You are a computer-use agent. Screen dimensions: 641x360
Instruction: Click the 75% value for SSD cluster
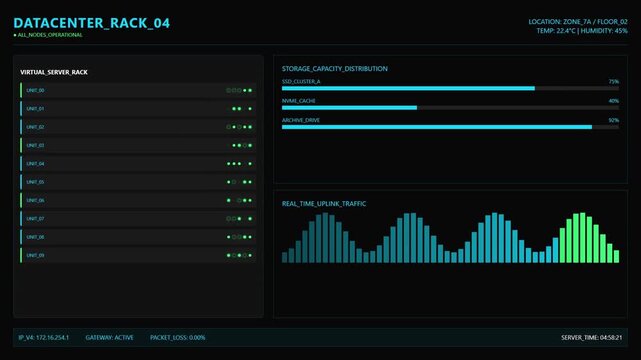coord(614,82)
